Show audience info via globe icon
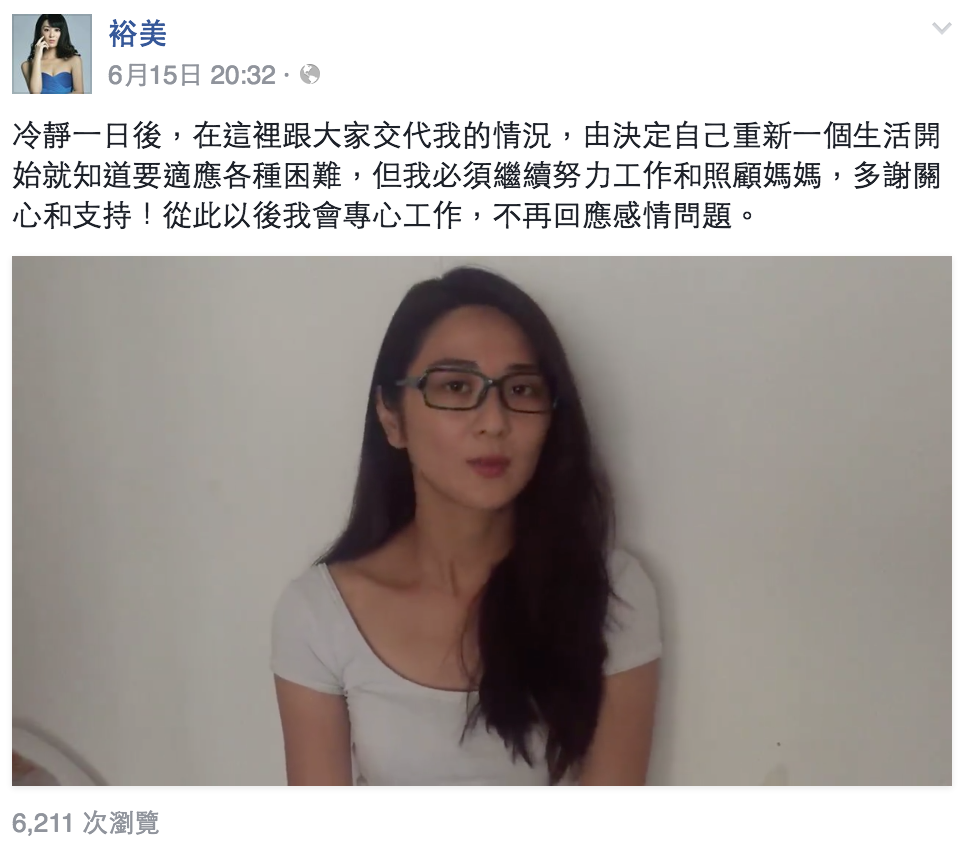Viewport: 972px width, 842px height. [x=310, y=75]
